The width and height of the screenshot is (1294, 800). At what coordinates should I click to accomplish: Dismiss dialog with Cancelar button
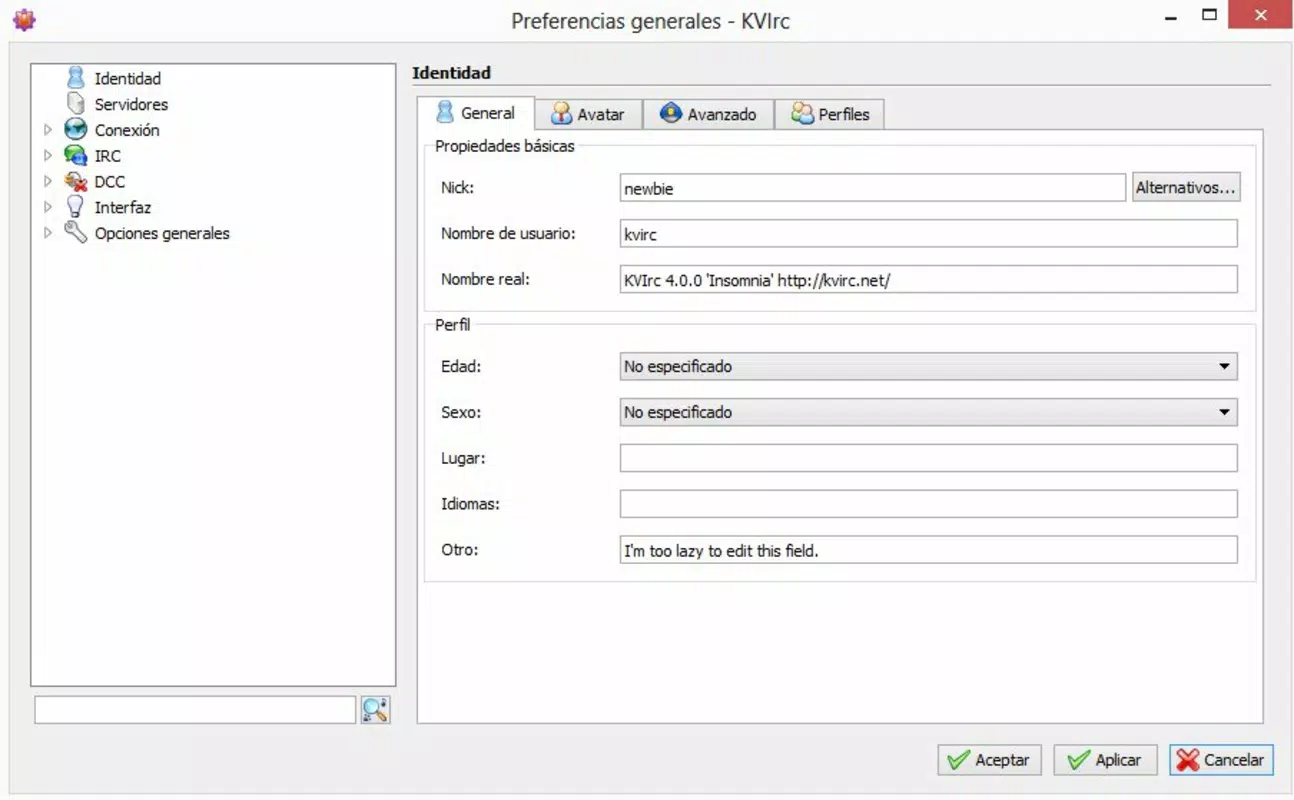coord(1222,760)
